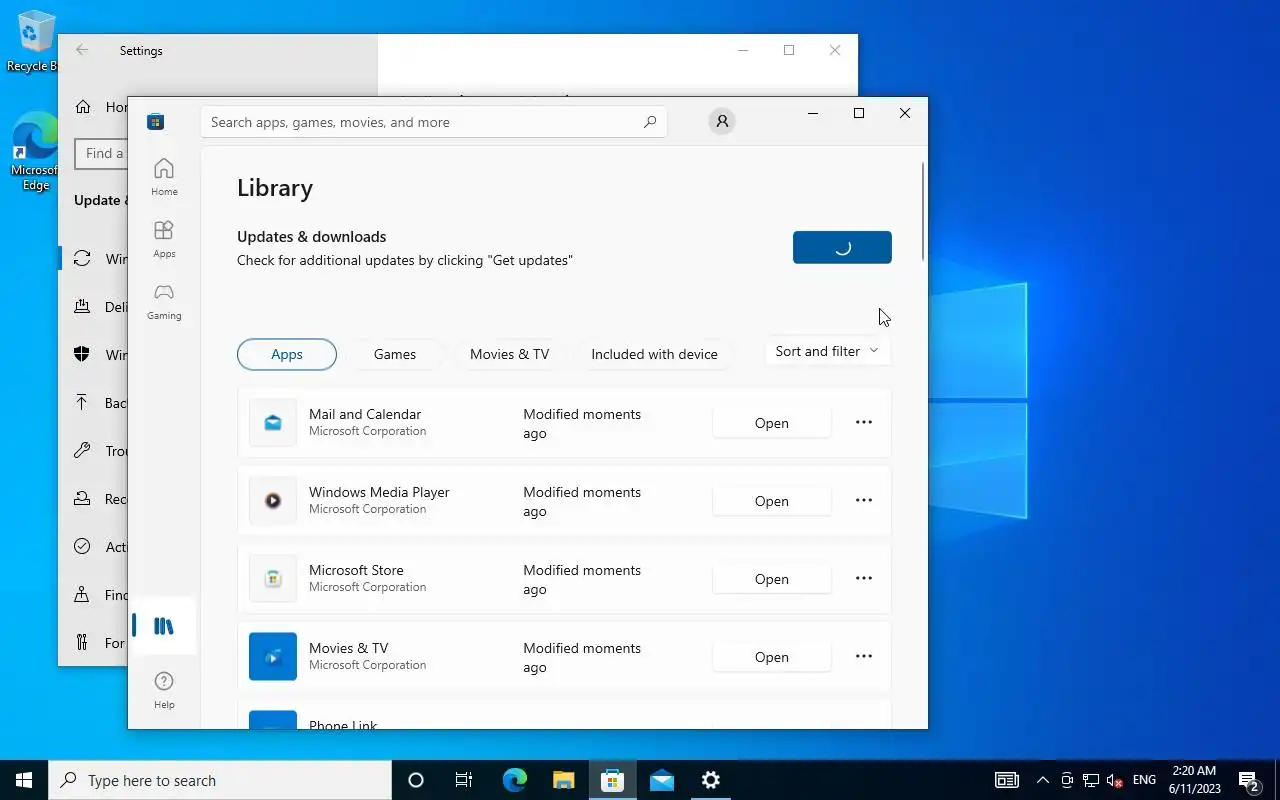
Task: Open File Explorer from the taskbar
Action: [563, 780]
